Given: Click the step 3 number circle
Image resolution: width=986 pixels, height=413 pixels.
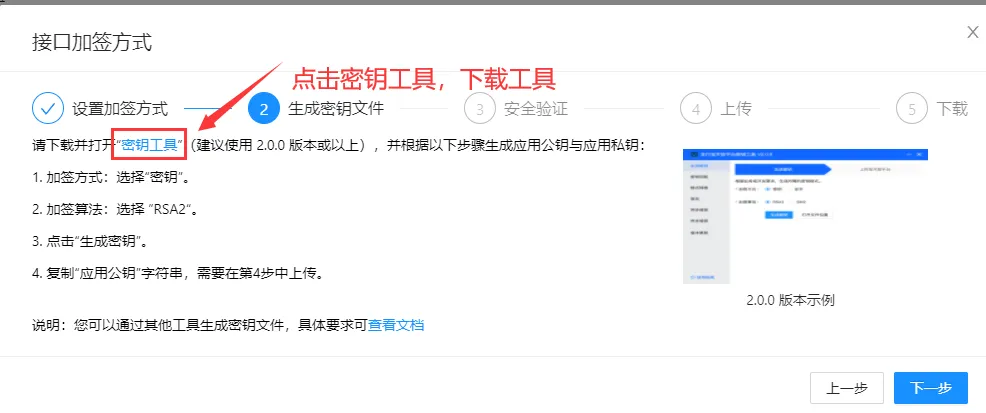Looking at the screenshot, I should (480, 108).
